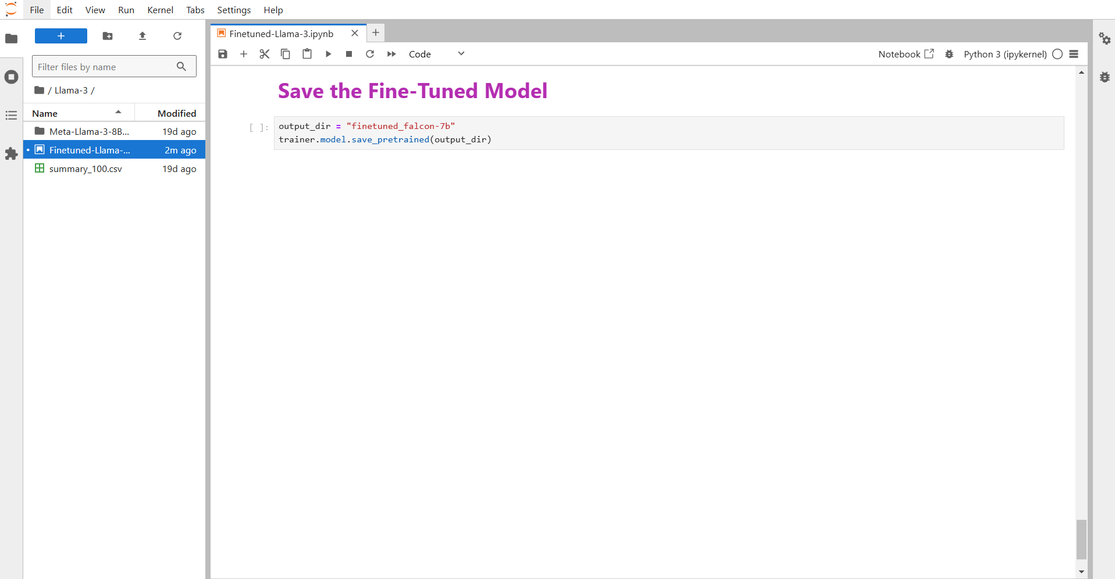
Task: Switch kernel via Python 3 (ipykernel)
Action: click(x=1005, y=54)
